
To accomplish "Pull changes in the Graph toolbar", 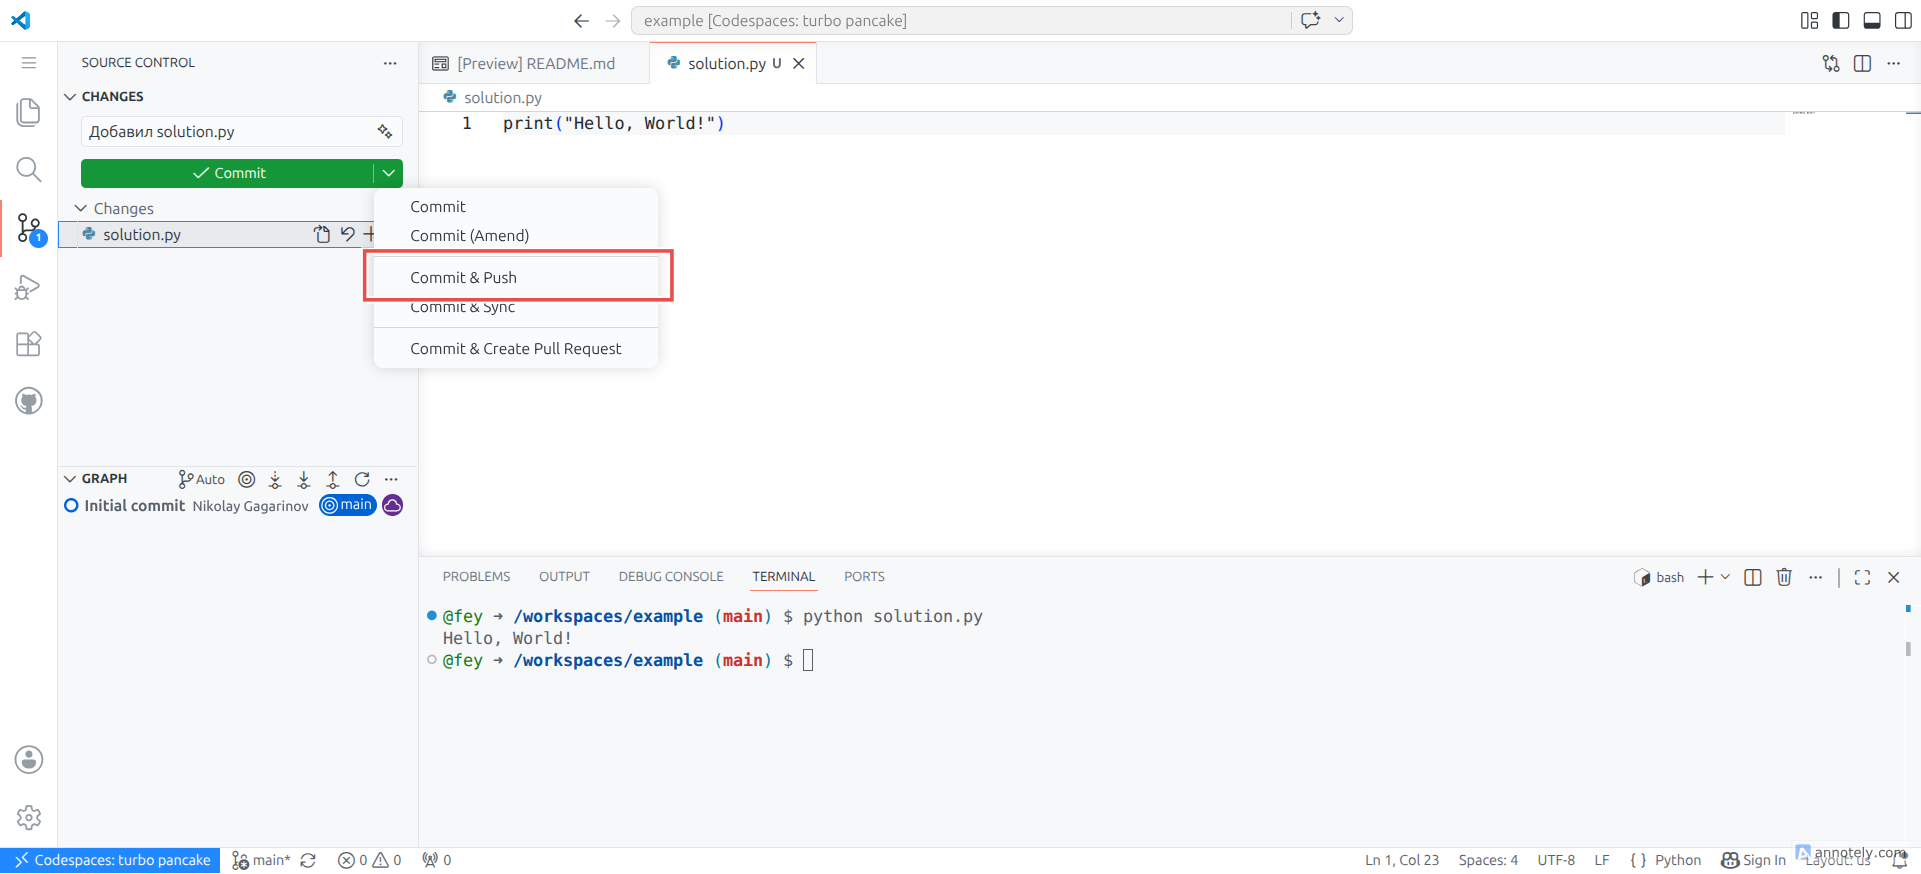I will click(x=304, y=479).
